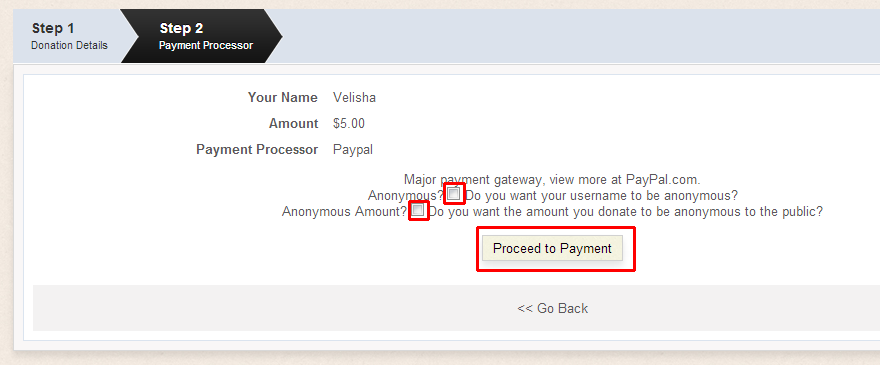Click the Paypal processor value
The height and width of the screenshot is (365, 880).
pos(352,150)
